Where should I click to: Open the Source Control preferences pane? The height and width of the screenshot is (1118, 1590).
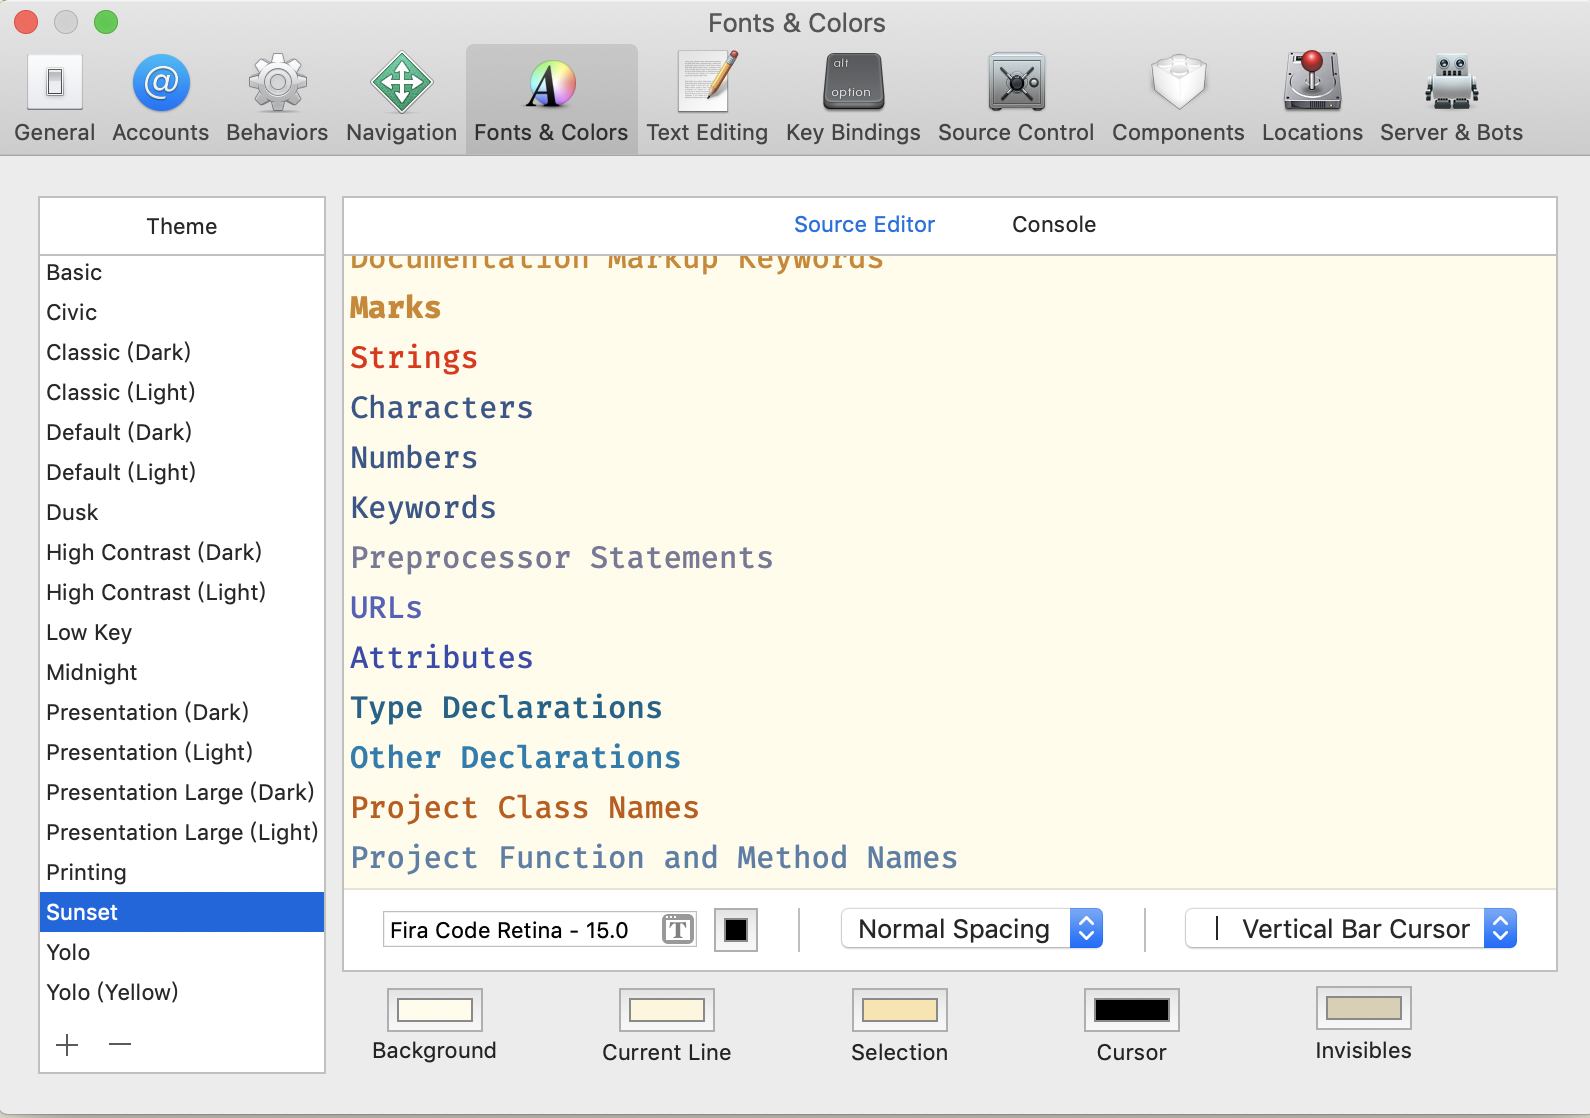(x=1016, y=99)
